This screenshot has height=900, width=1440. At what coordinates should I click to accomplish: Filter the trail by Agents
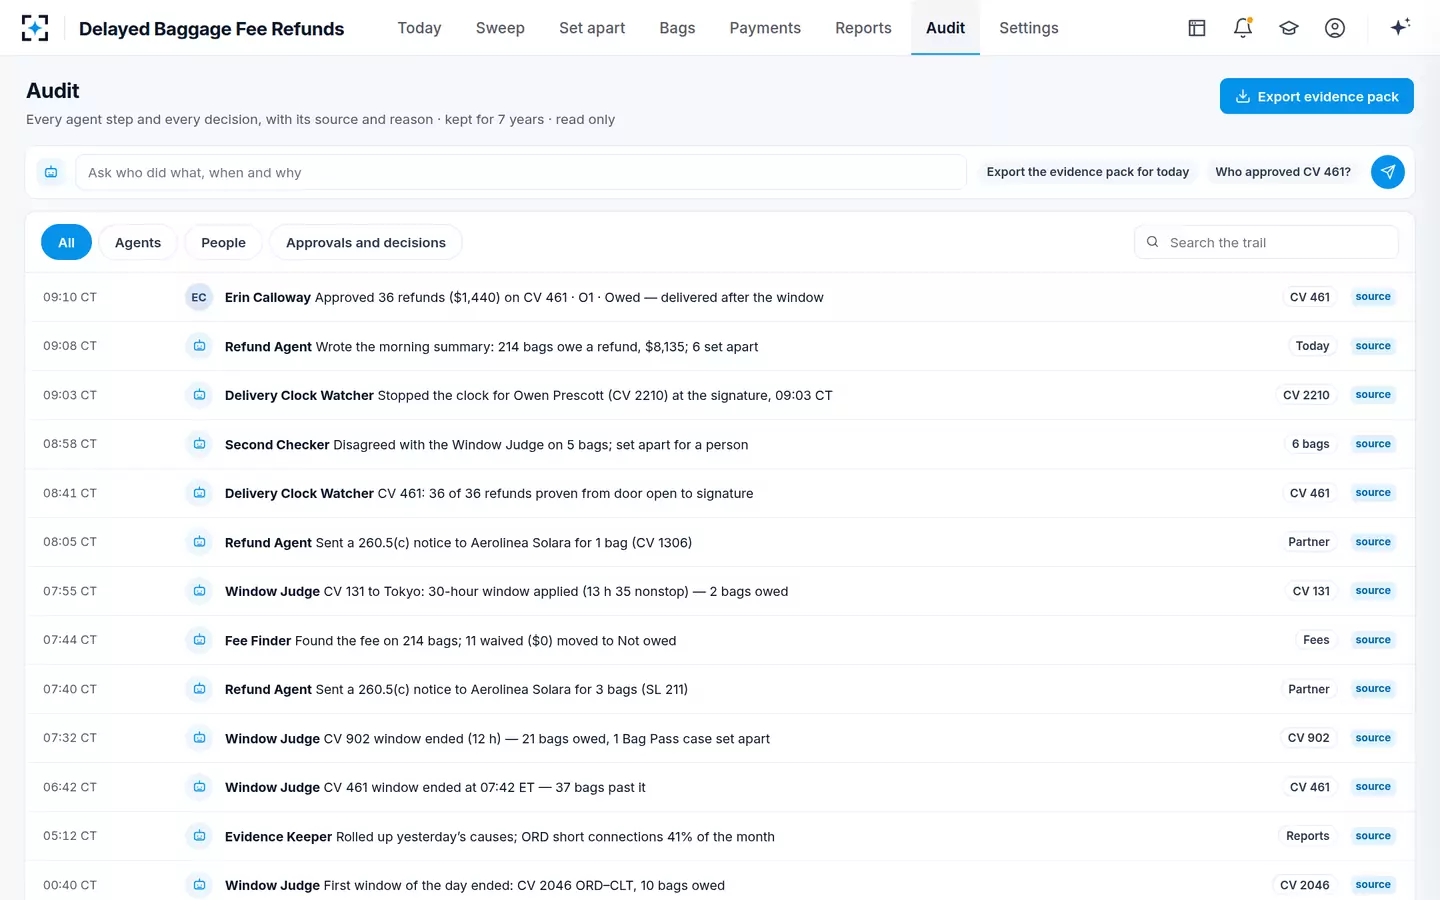tap(138, 243)
